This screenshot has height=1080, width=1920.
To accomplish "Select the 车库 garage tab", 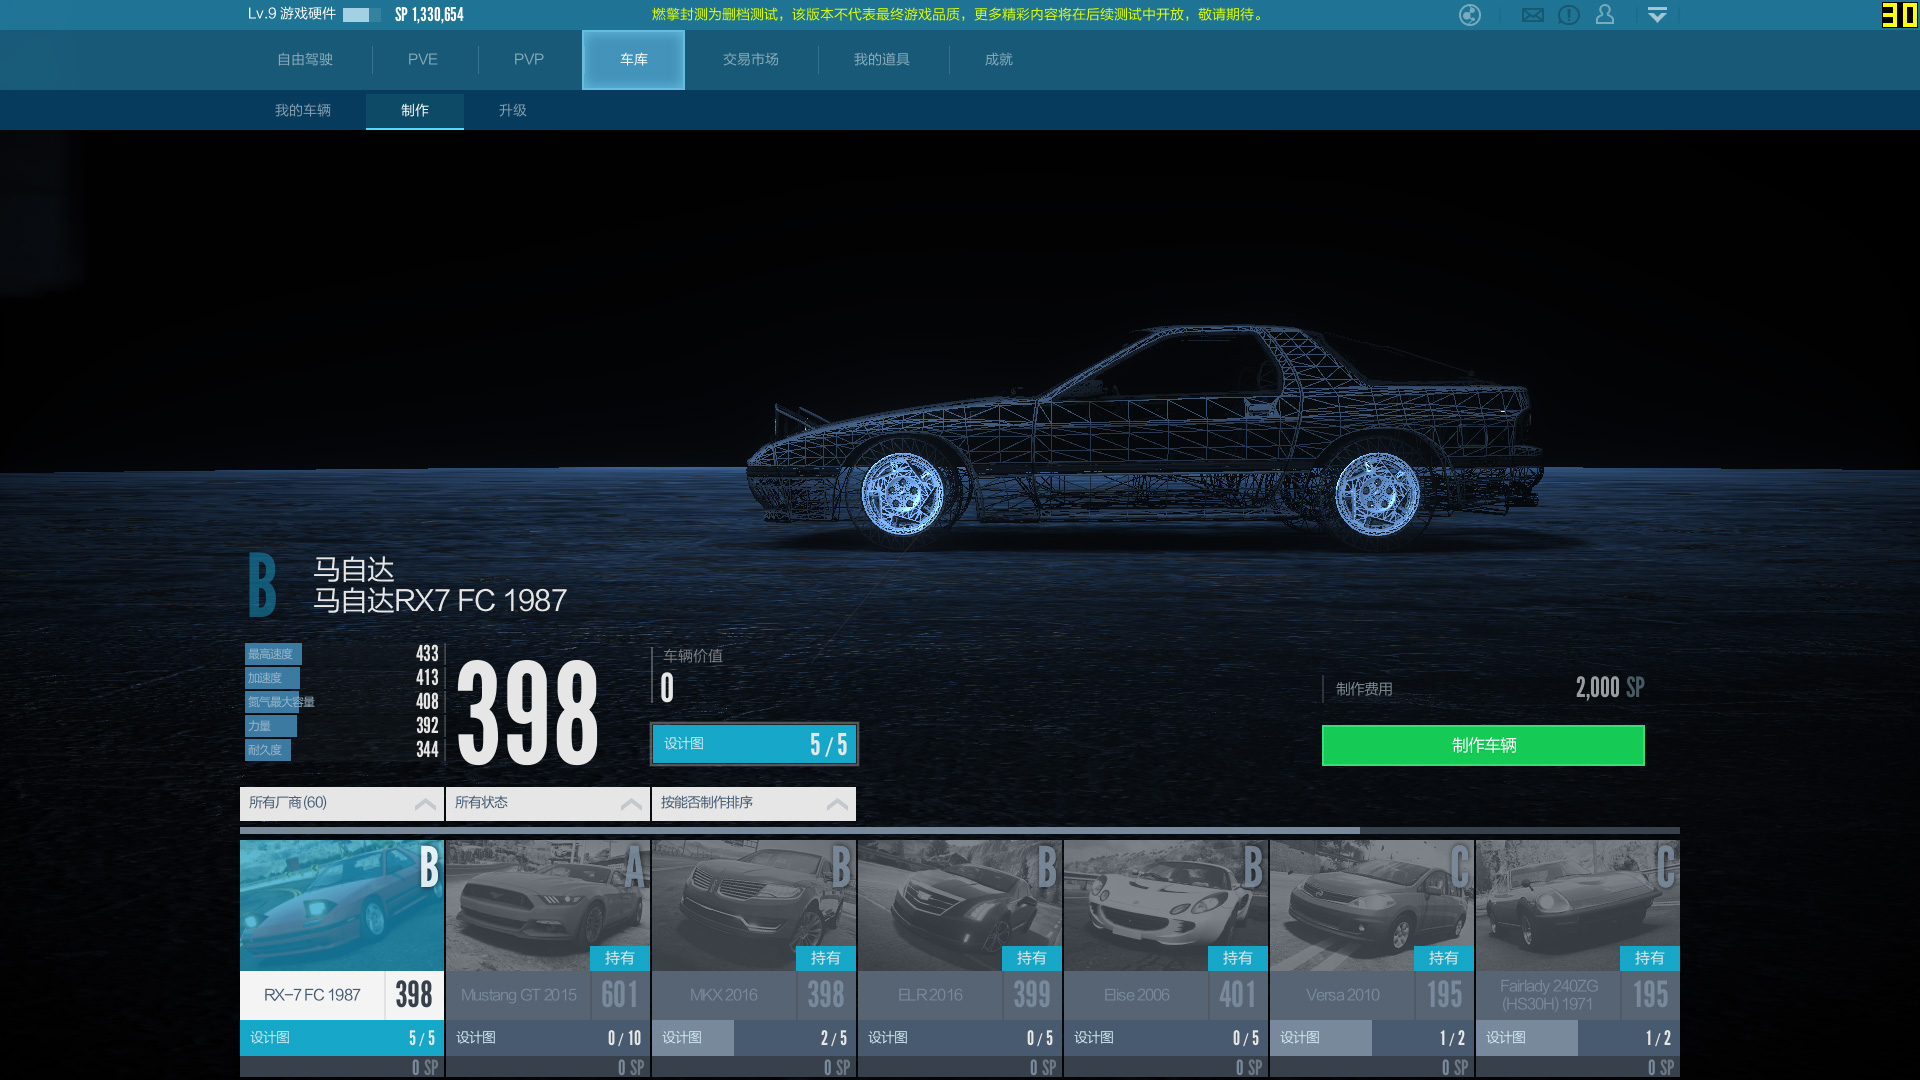I will 634,60.
